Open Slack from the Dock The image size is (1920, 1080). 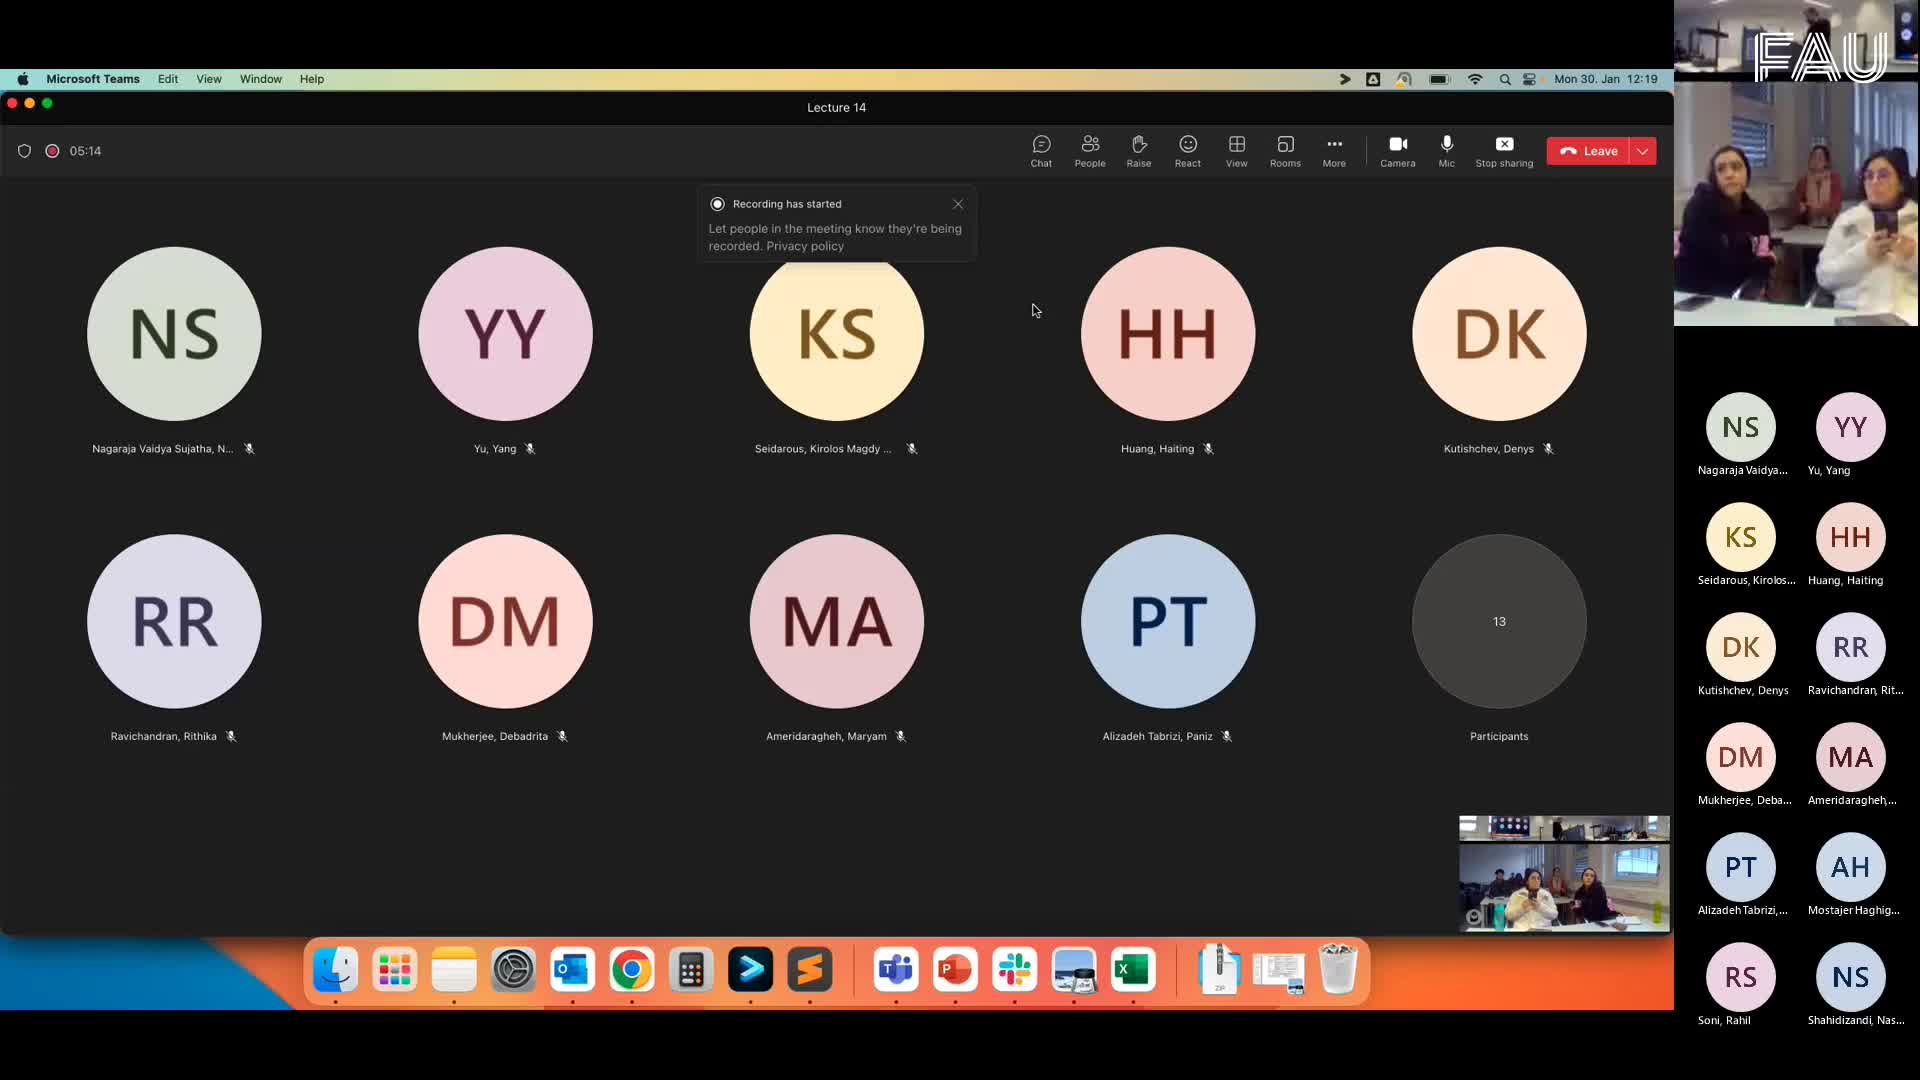coord(1014,969)
